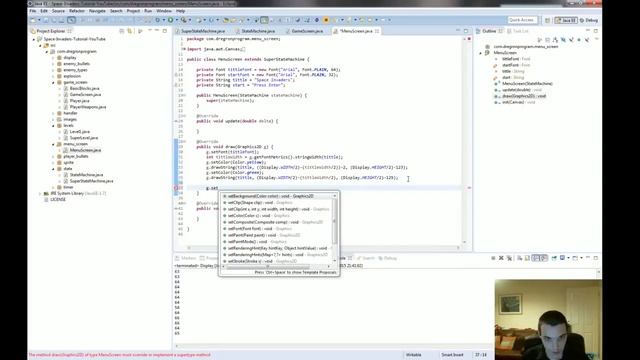Click the Quick Access search field
640x360 pixels.
click(522, 20)
